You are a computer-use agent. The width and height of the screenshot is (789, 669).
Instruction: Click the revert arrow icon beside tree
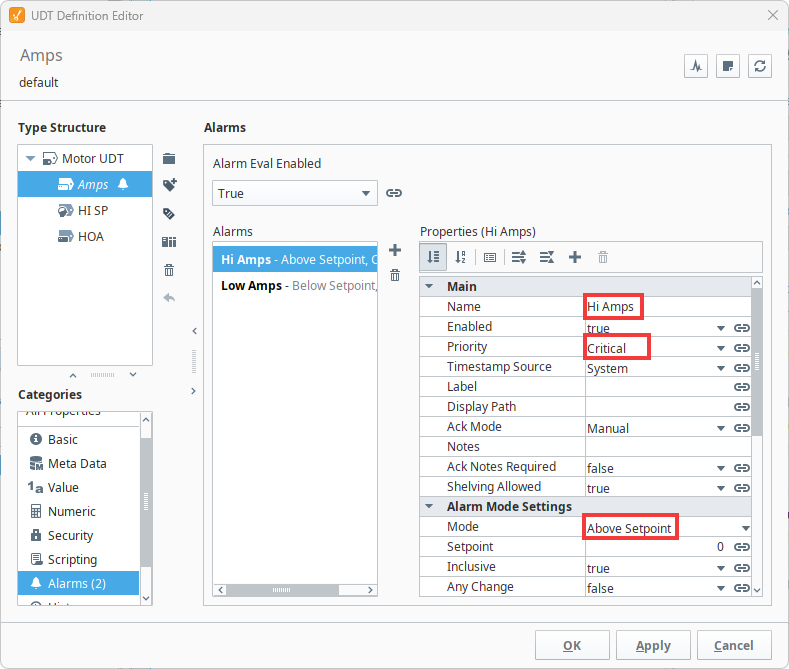169,298
